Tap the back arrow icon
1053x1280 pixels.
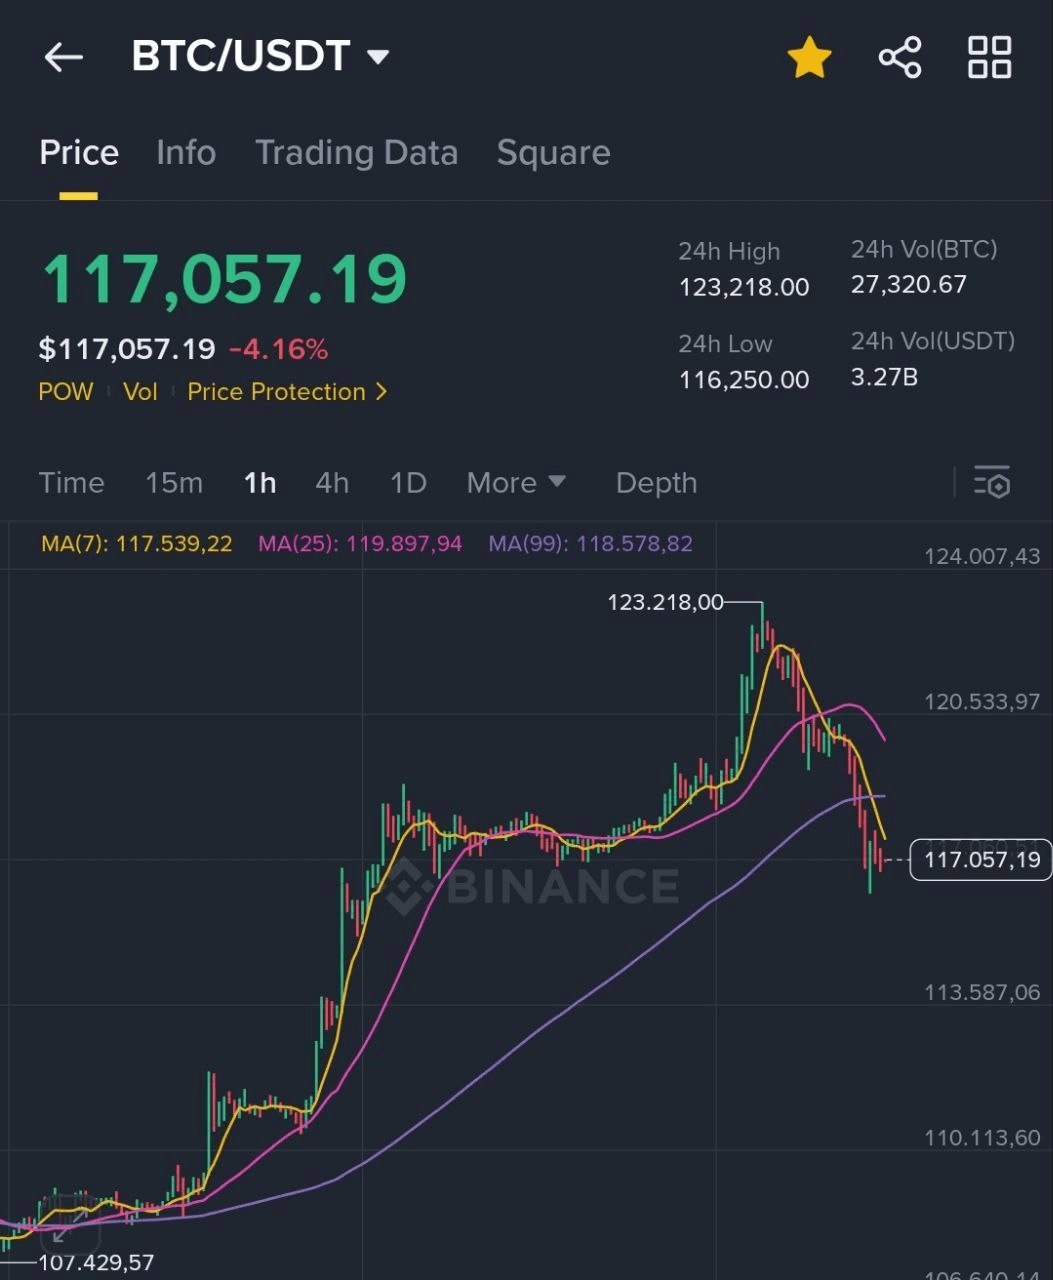(63, 57)
